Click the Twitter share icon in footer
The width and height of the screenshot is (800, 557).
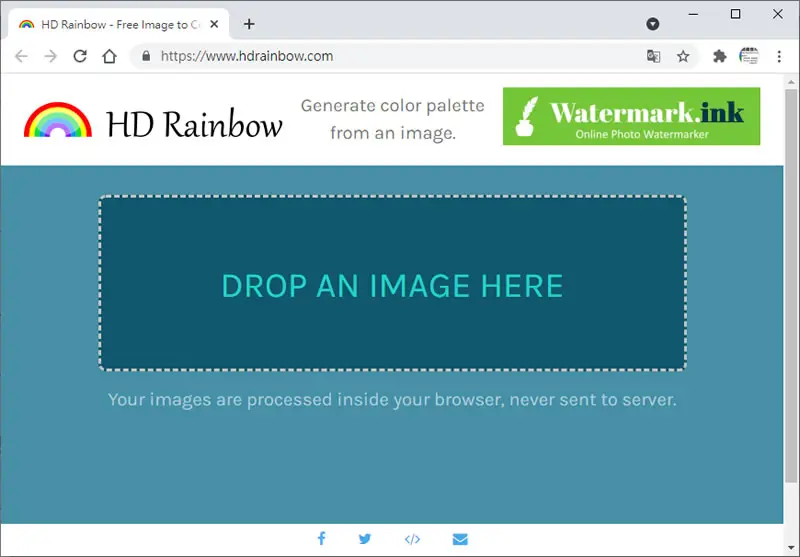click(365, 539)
